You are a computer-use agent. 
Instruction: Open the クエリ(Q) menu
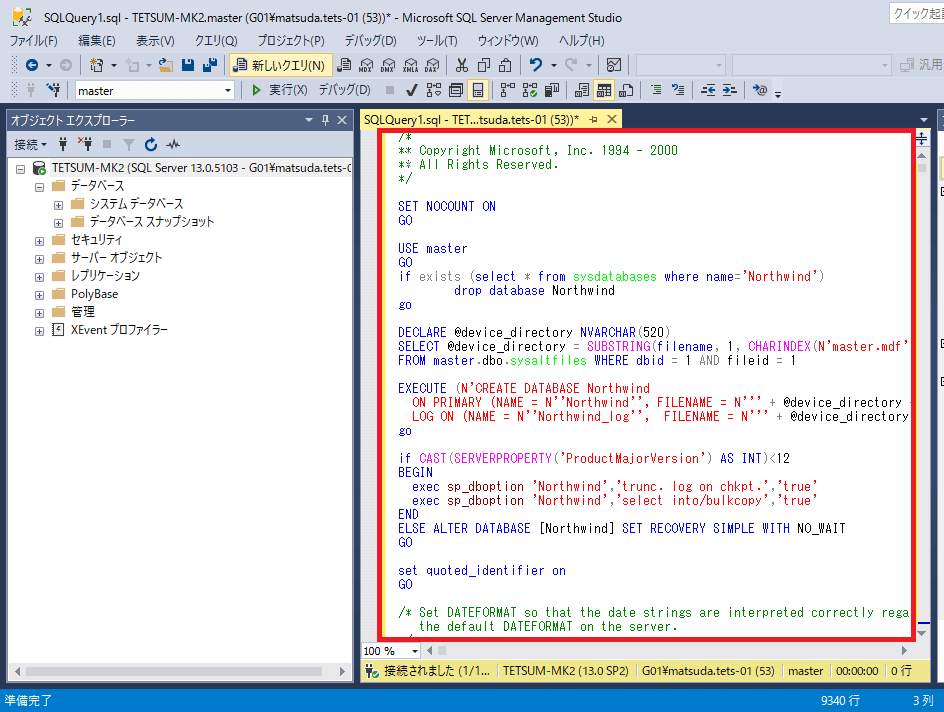click(x=215, y=41)
